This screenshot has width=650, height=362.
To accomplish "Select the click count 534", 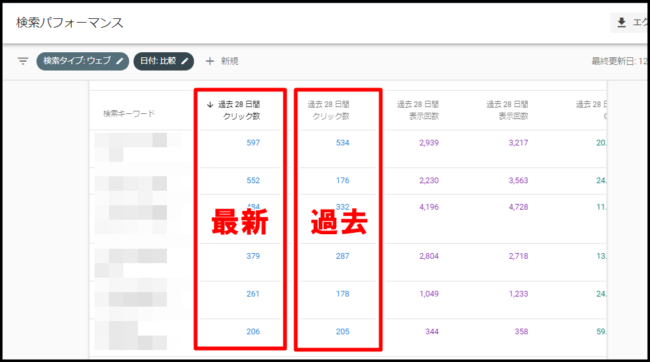I will point(343,143).
